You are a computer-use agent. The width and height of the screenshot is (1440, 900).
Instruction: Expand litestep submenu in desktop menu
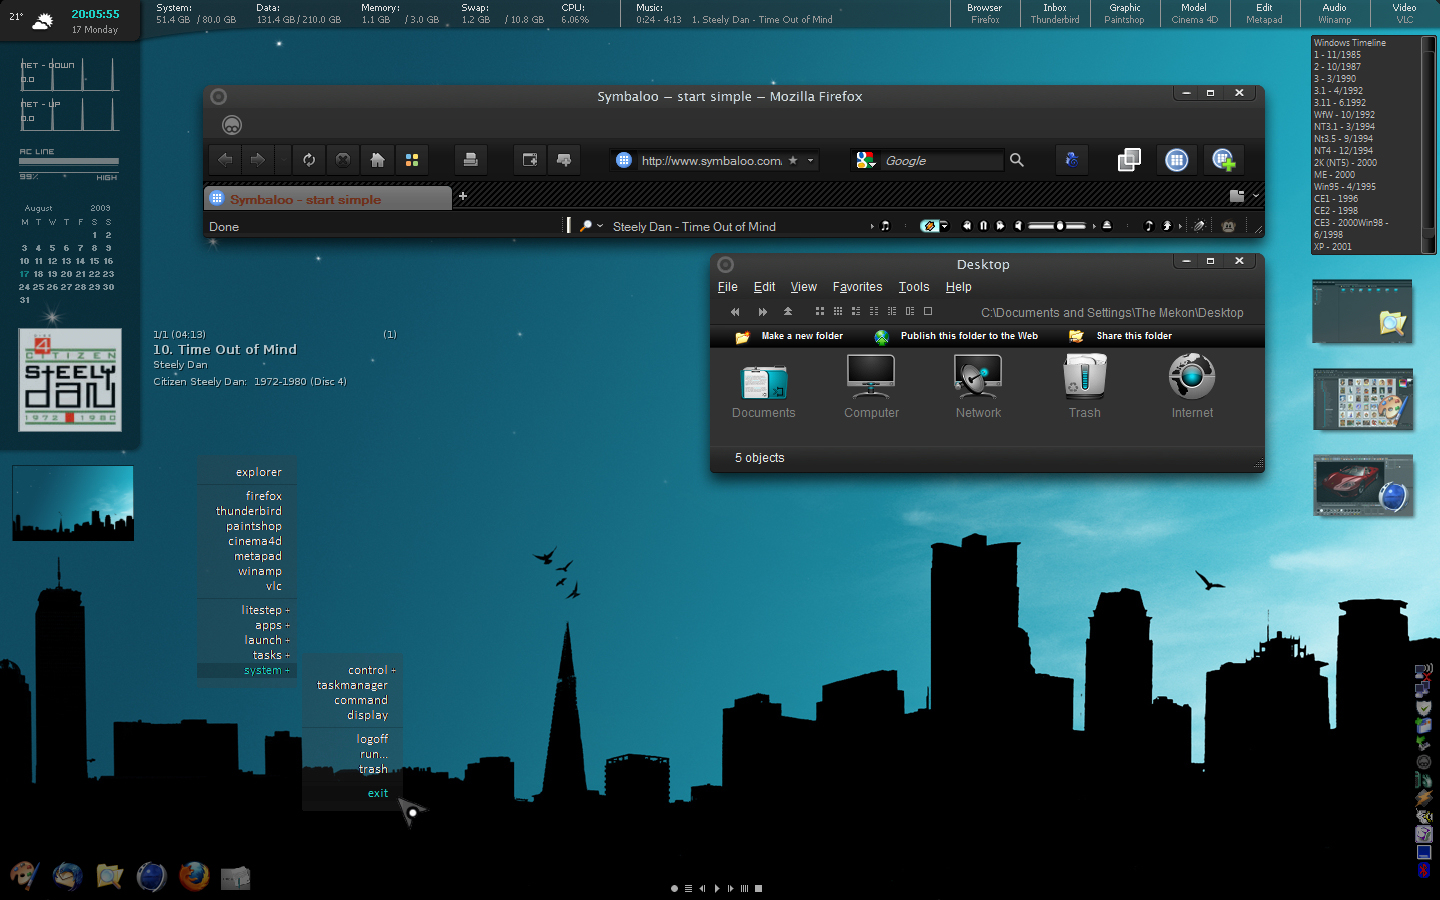265,610
